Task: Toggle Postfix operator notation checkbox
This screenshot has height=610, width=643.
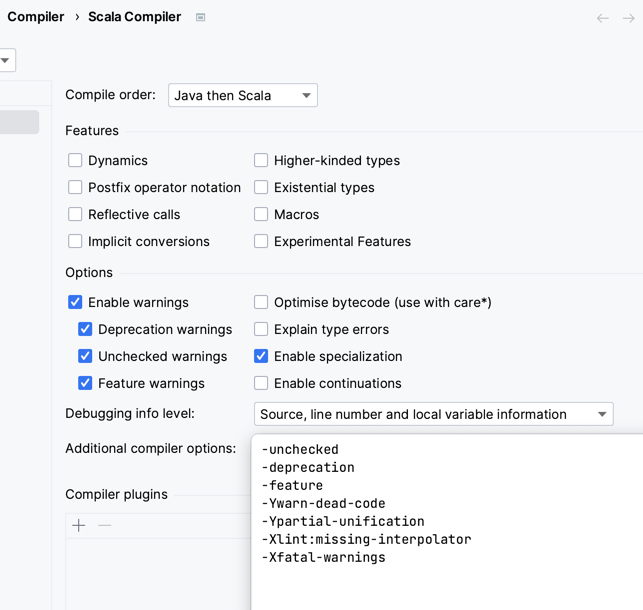Action: click(x=75, y=187)
